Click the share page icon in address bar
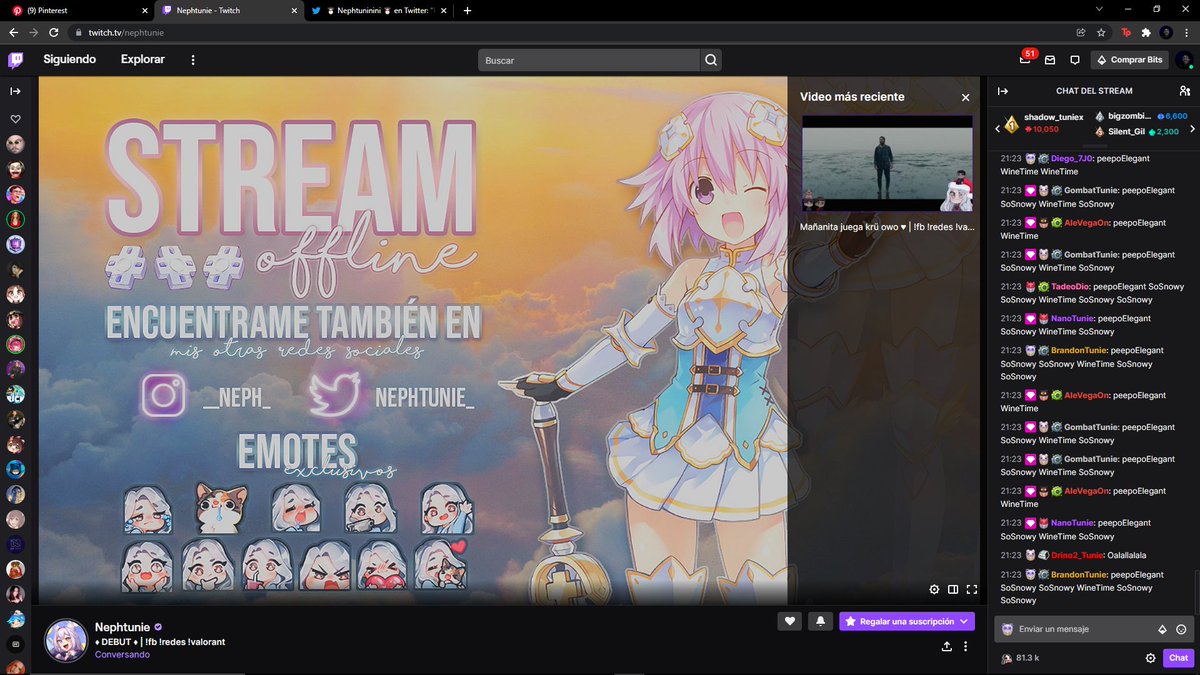 coord(1081,32)
